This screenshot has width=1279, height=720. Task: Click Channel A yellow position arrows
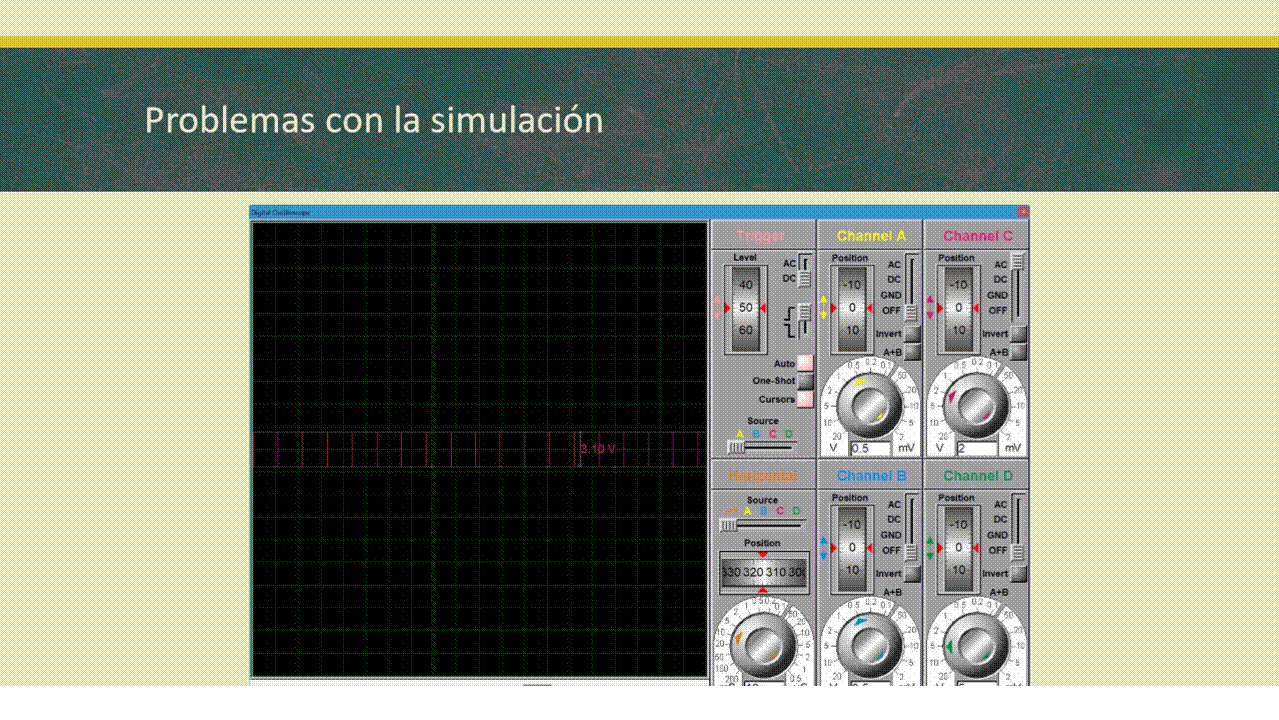coord(823,308)
